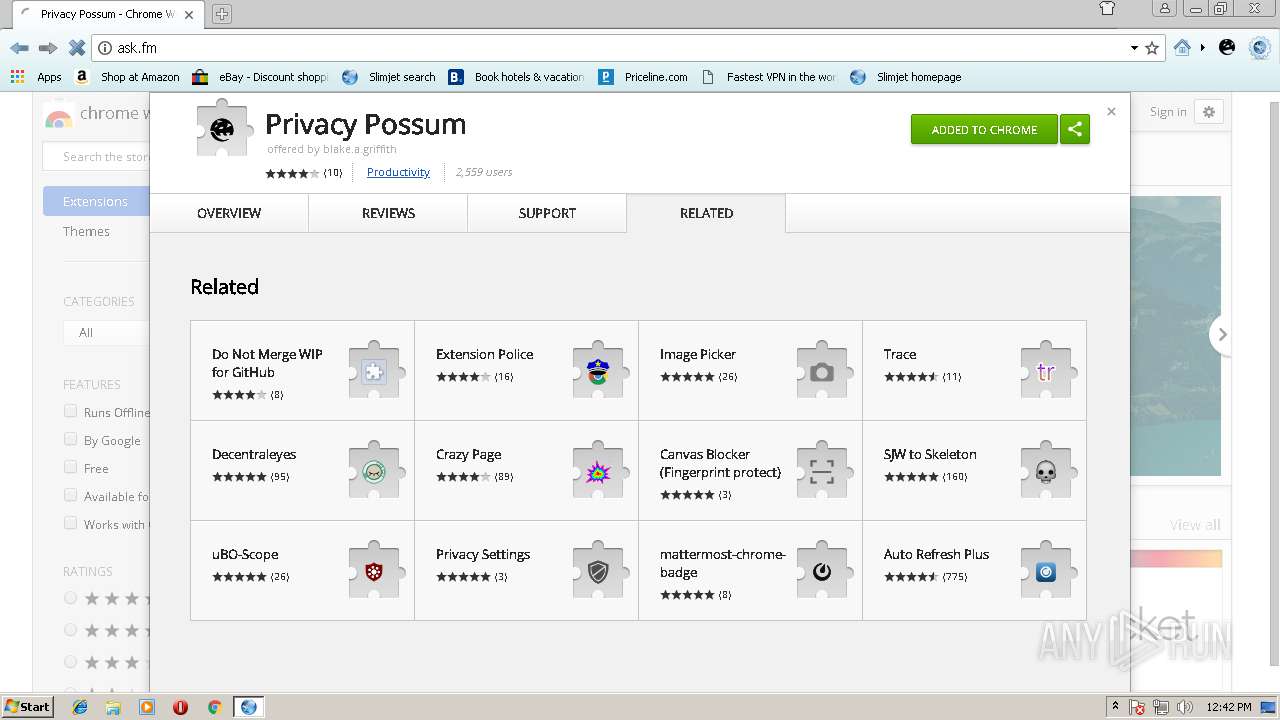The width and height of the screenshot is (1280, 720).
Task: Click the Added to Chrome button
Action: [x=984, y=129]
